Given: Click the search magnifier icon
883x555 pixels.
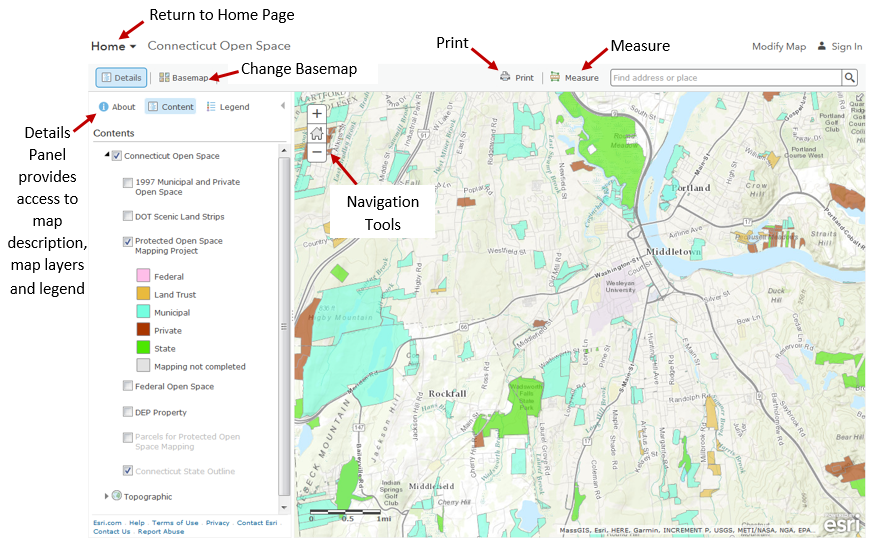Looking at the screenshot, I should pos(849,78).
